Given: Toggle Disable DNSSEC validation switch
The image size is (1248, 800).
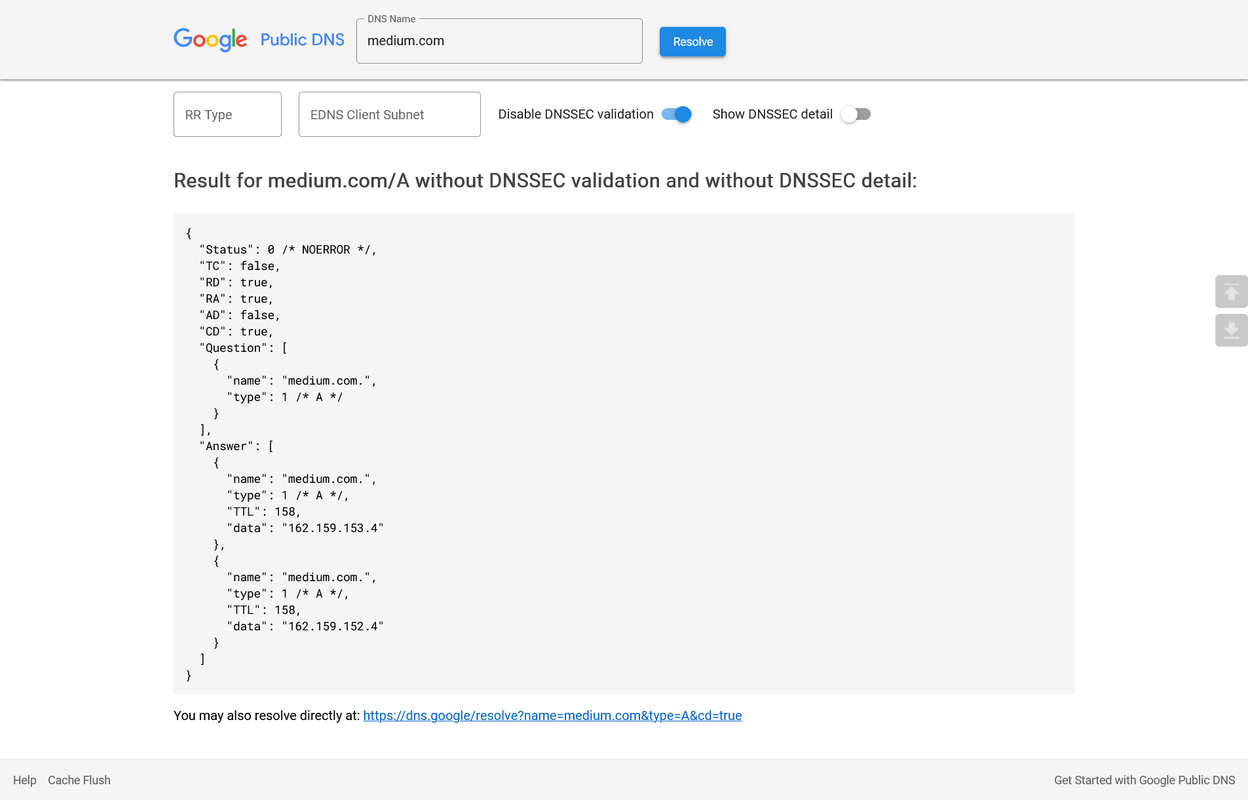Looking at the screenshot, I should (x=677, y=114).
